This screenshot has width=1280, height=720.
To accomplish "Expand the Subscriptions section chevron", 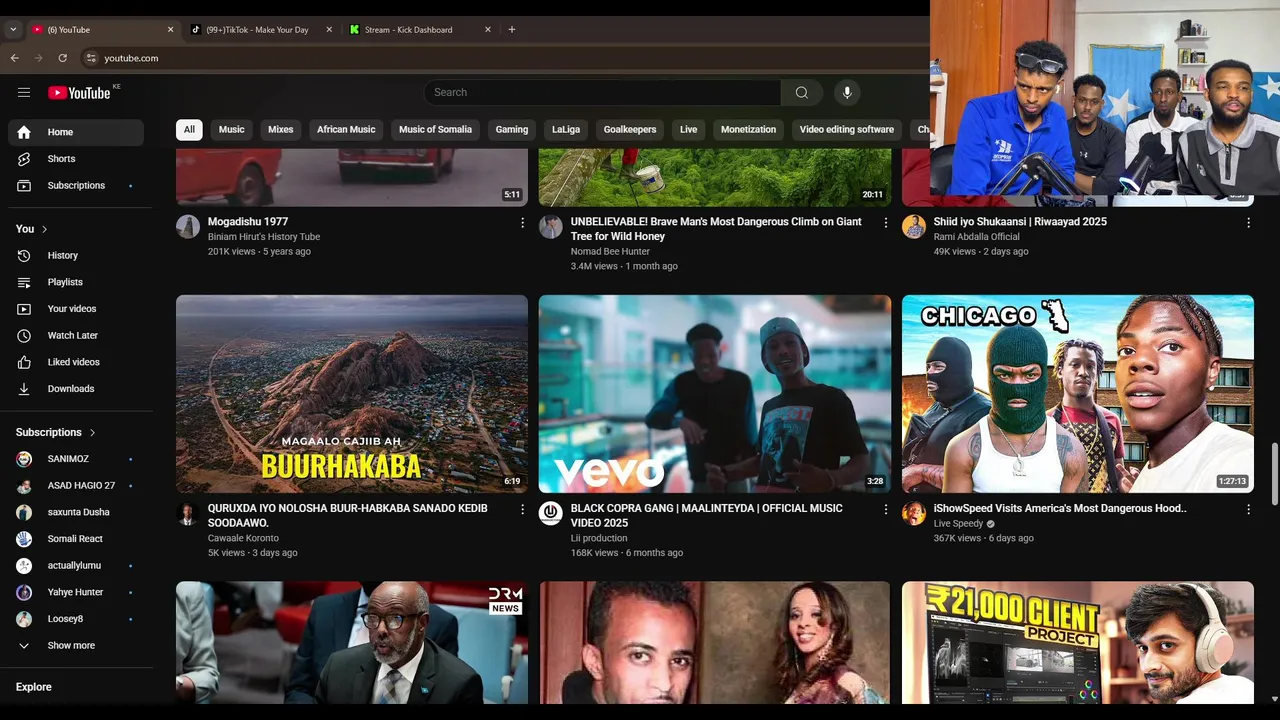I will point(92,432).
